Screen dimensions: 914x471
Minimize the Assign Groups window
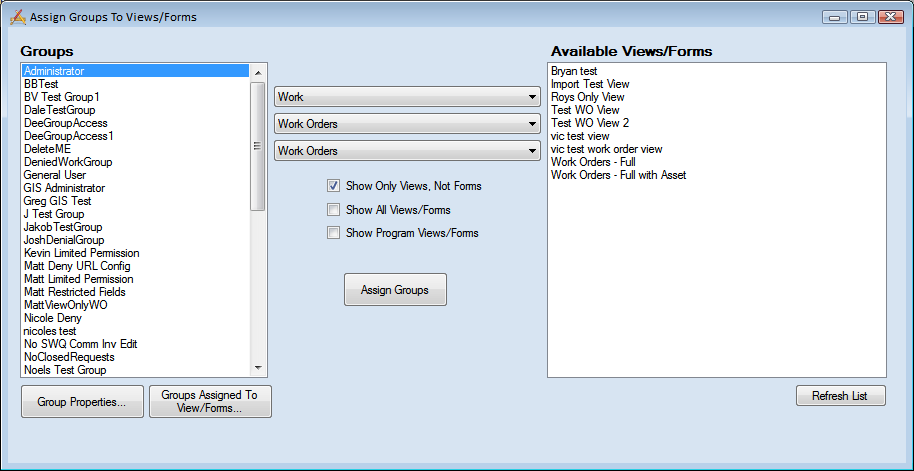[x=835, y=17]
